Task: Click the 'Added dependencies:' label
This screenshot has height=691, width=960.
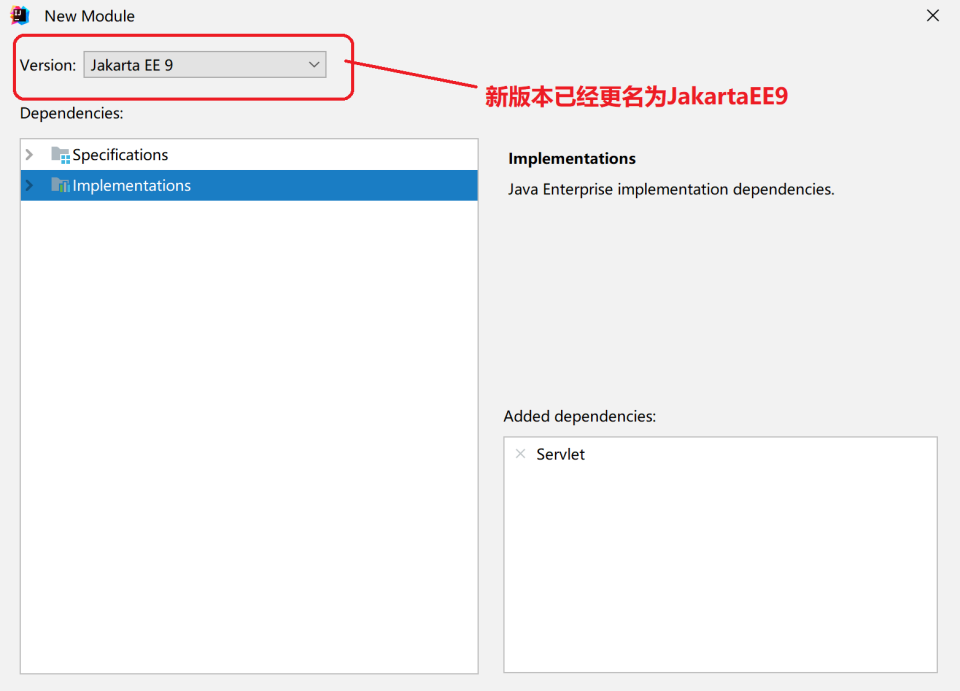Action: 580,416
